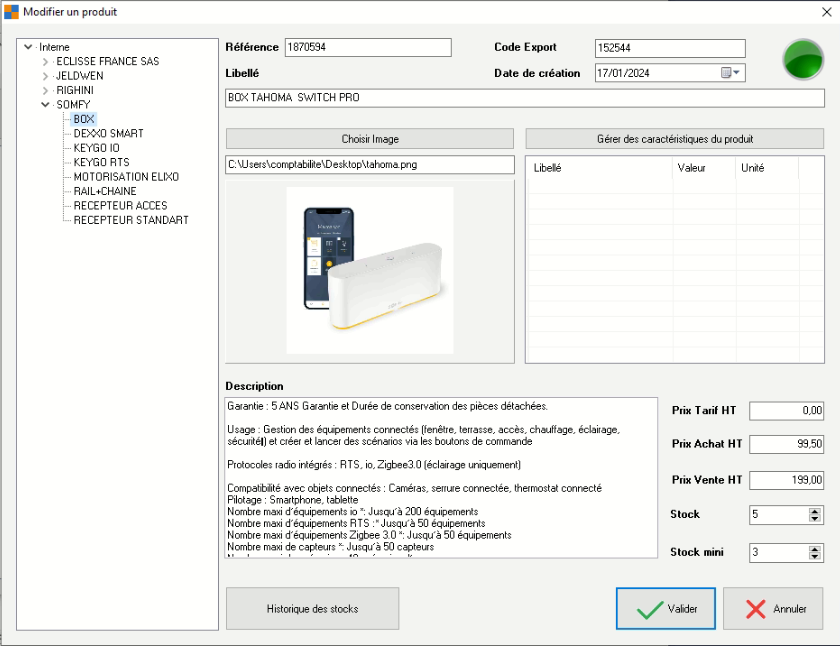Sort by Unité column header
The width and height of the screenshot is (840, 646).
[x=767, y=168]
